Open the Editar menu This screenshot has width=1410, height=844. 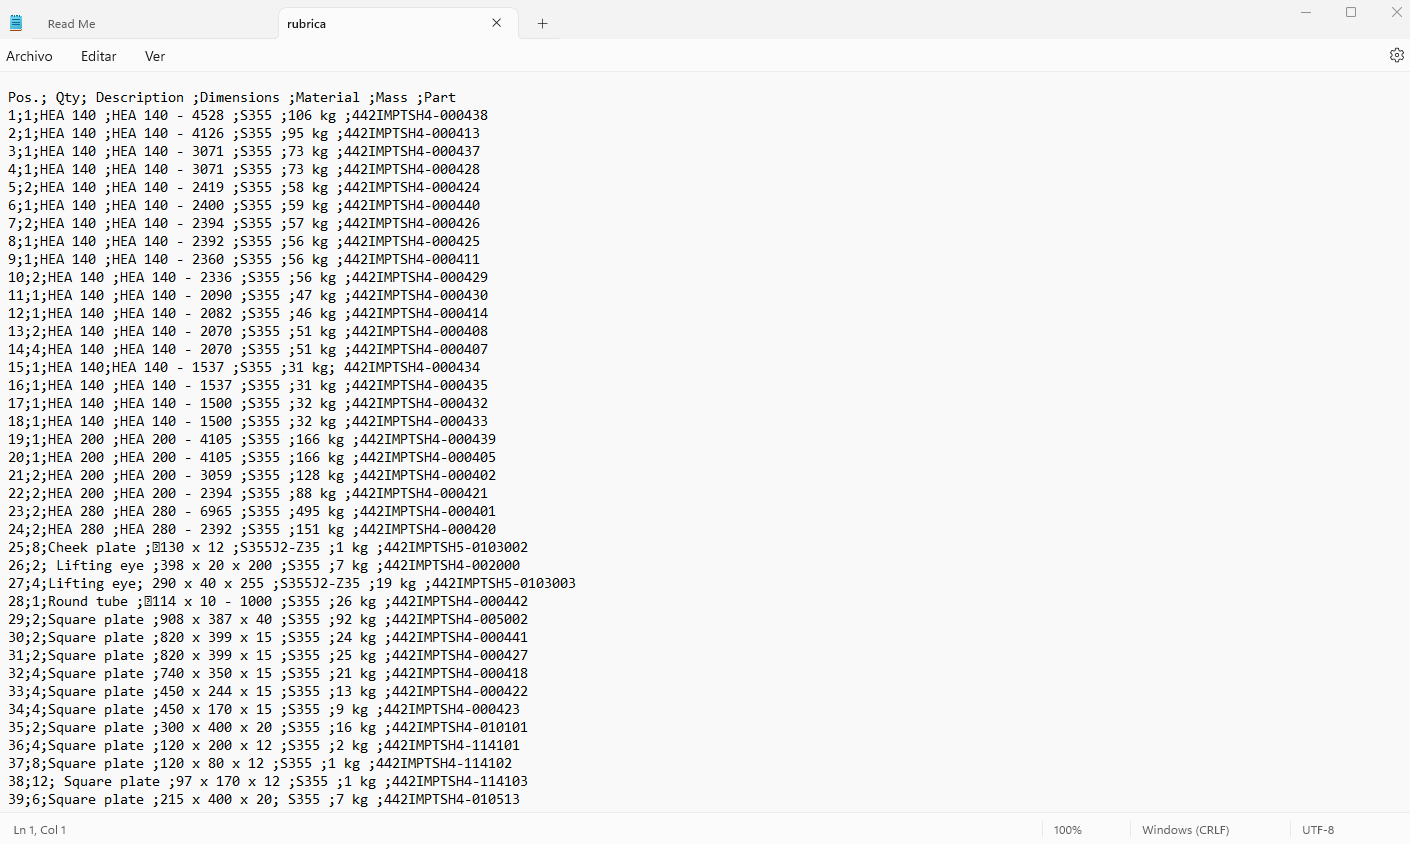98,56
